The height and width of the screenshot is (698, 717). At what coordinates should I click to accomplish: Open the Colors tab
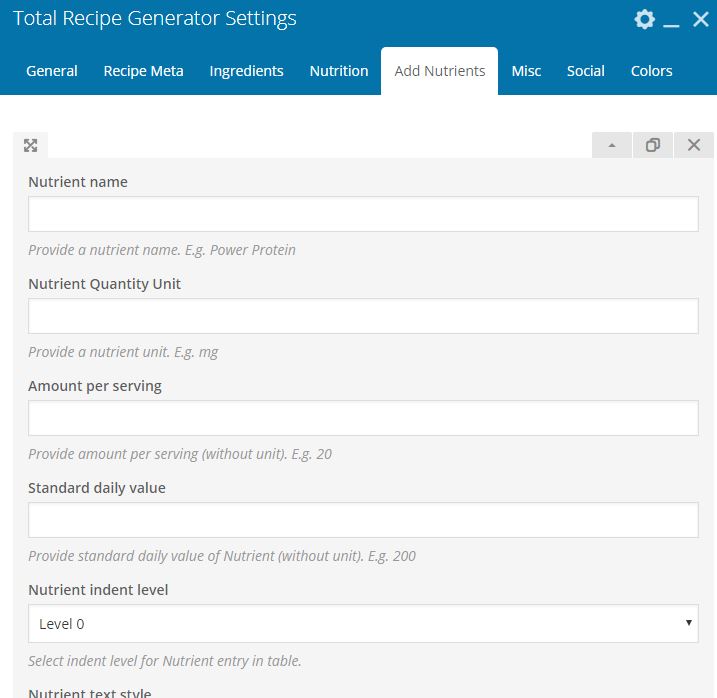(651, 71)
